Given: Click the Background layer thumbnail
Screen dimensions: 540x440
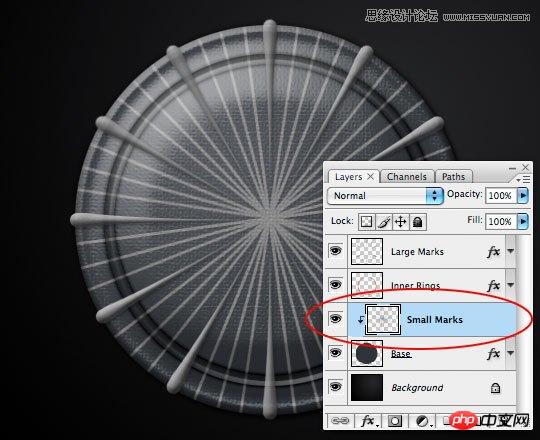Looking at the screenshot, I should coord(367,387).
